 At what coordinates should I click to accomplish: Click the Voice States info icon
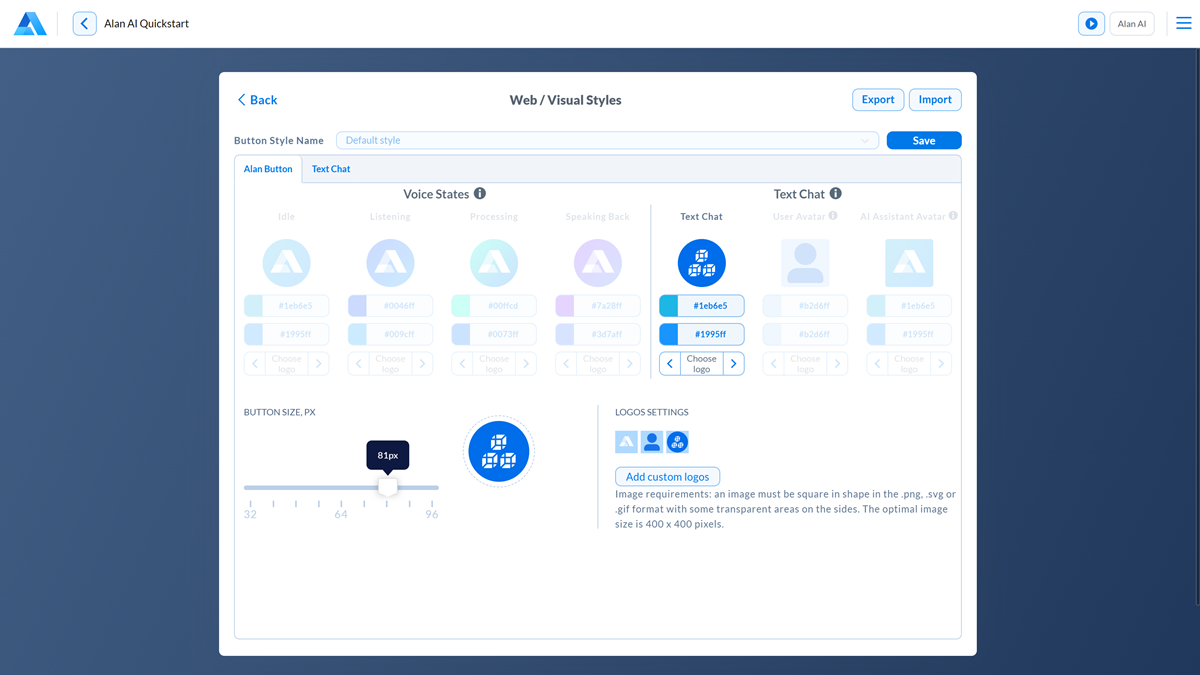tap(480, 194)
